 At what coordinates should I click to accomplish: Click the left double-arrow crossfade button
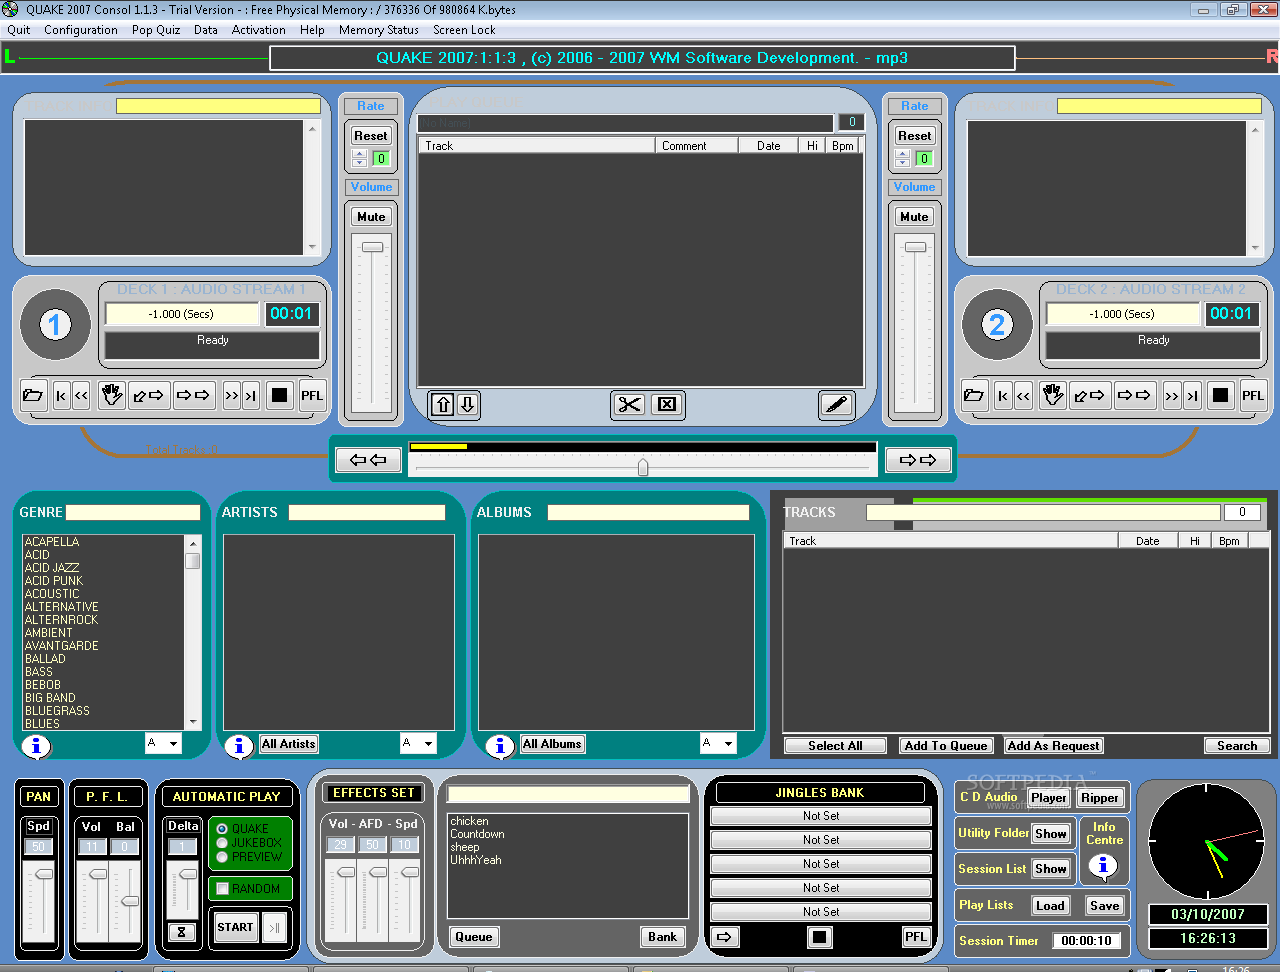tap(368, 460)
